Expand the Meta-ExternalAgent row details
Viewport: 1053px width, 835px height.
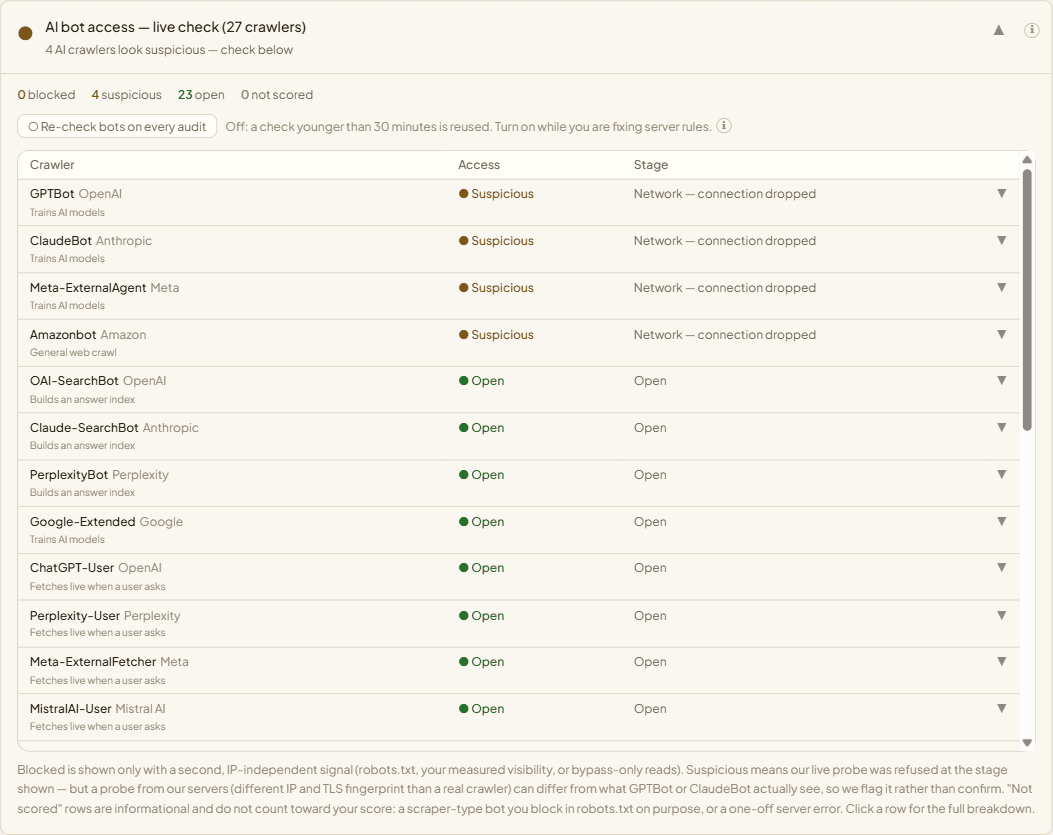coord(1001,288)
